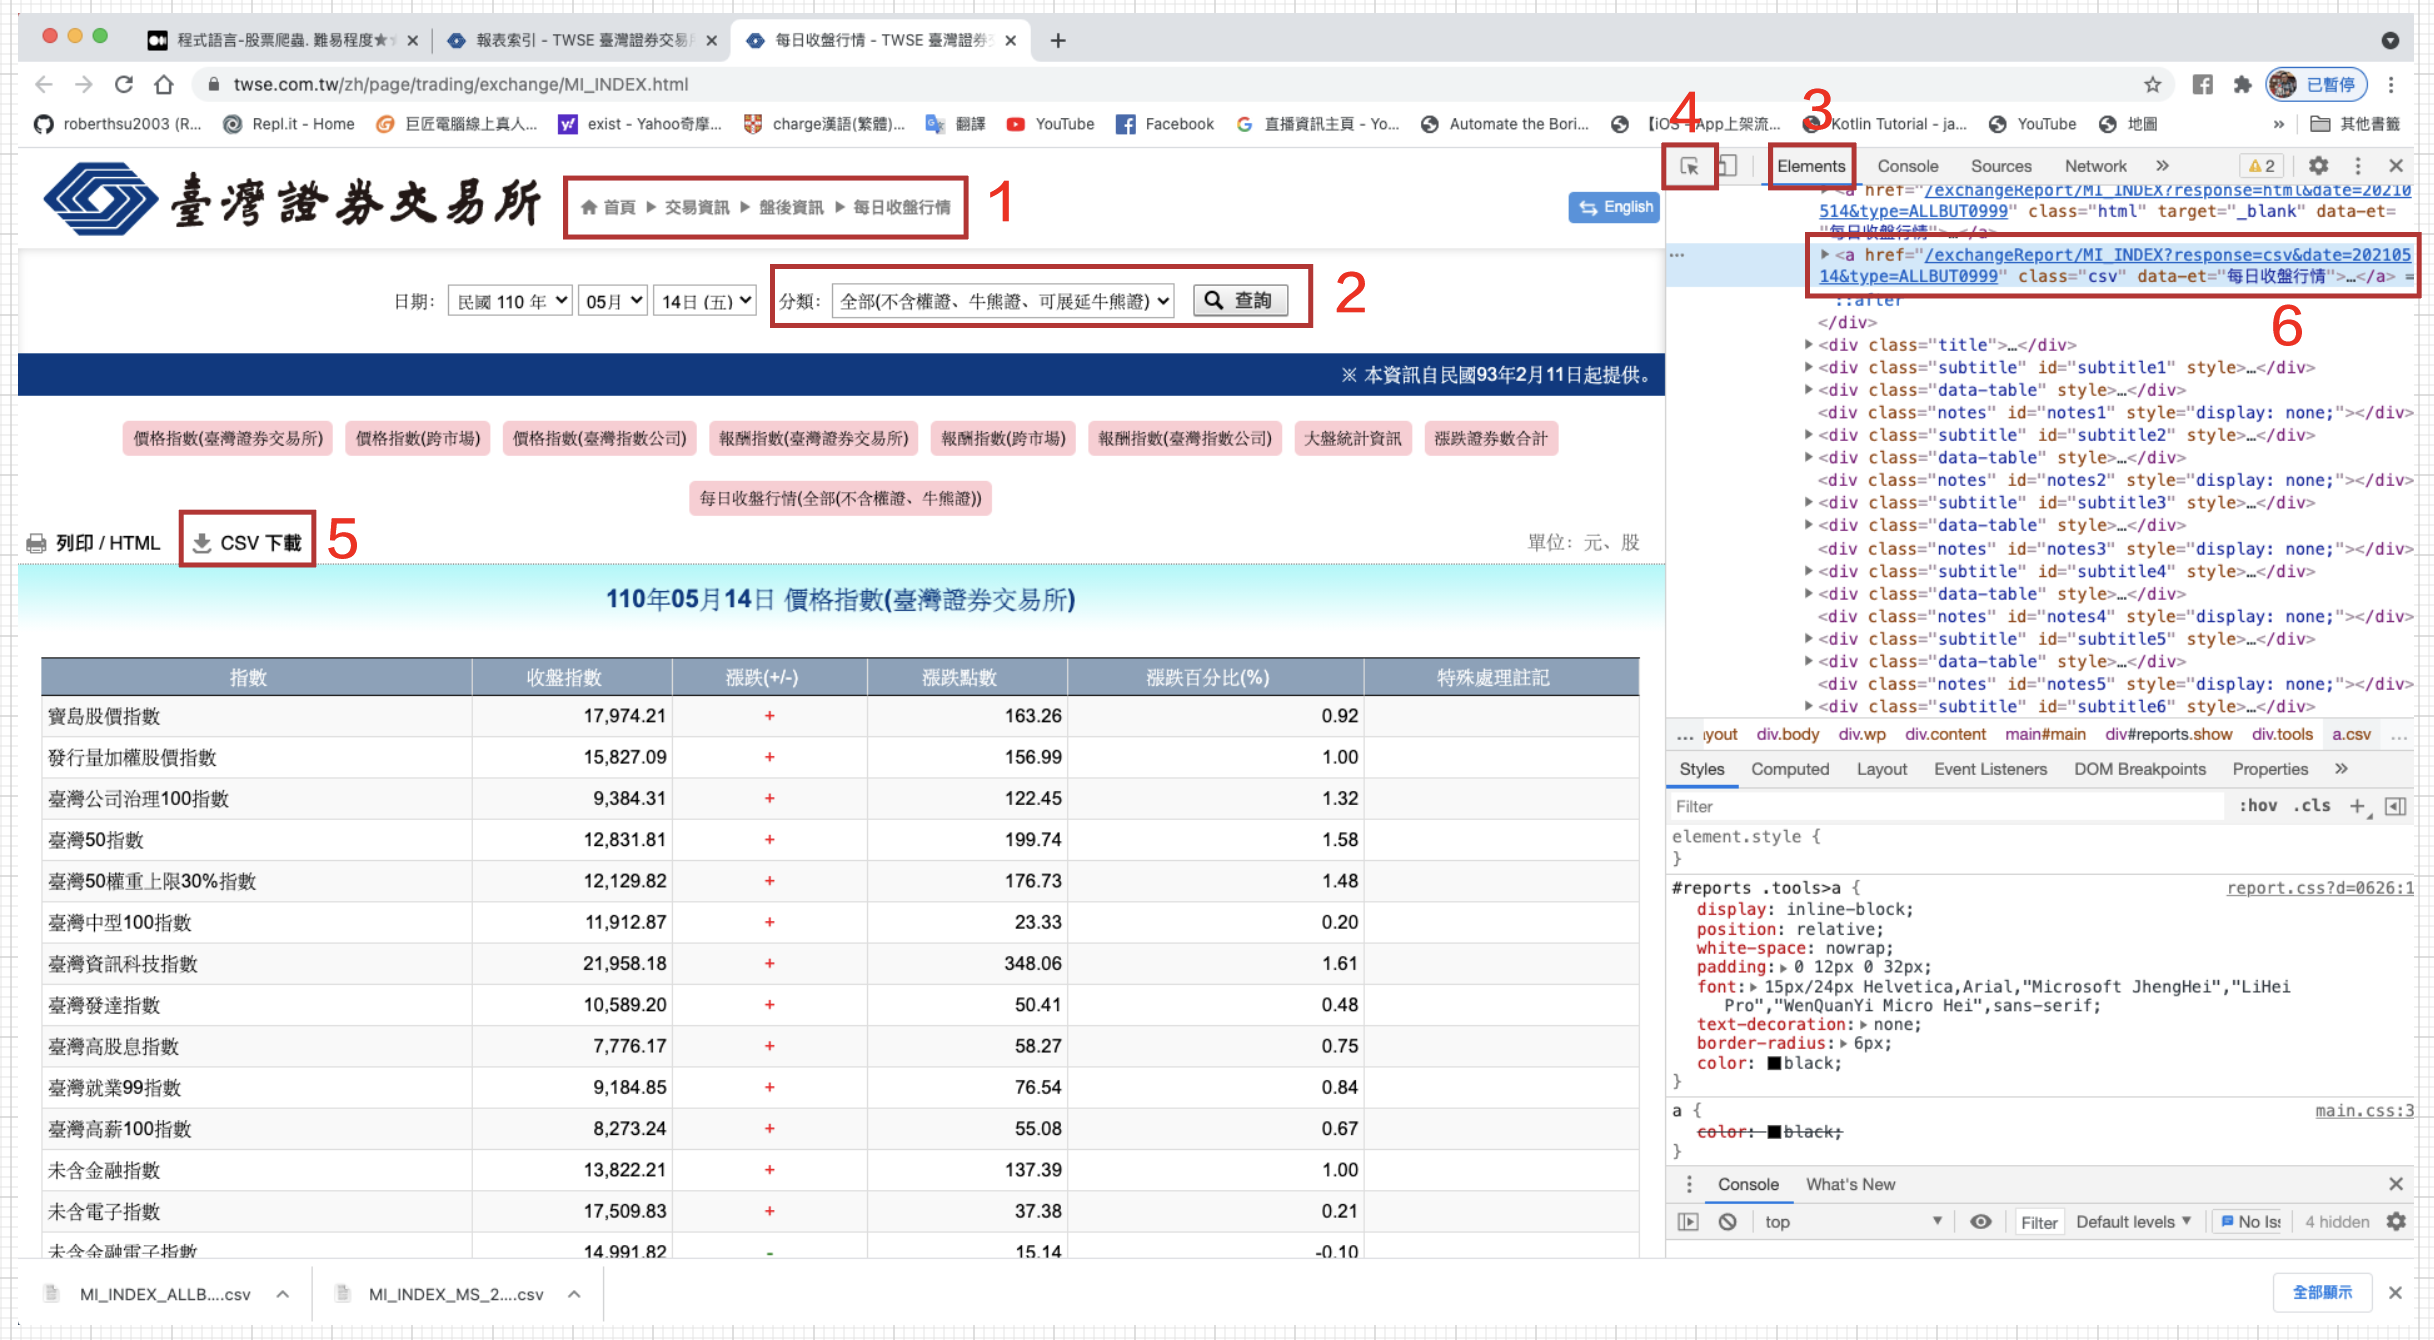
Task: Open the 分類 category dropdown
Action: pyautogui.click(x=1002, y=301)
